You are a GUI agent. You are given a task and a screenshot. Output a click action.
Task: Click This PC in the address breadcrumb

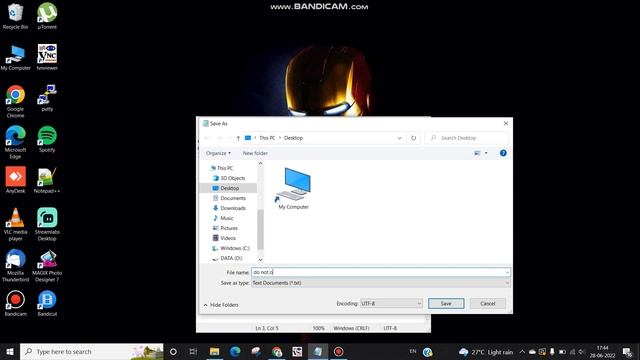point(267,138)
